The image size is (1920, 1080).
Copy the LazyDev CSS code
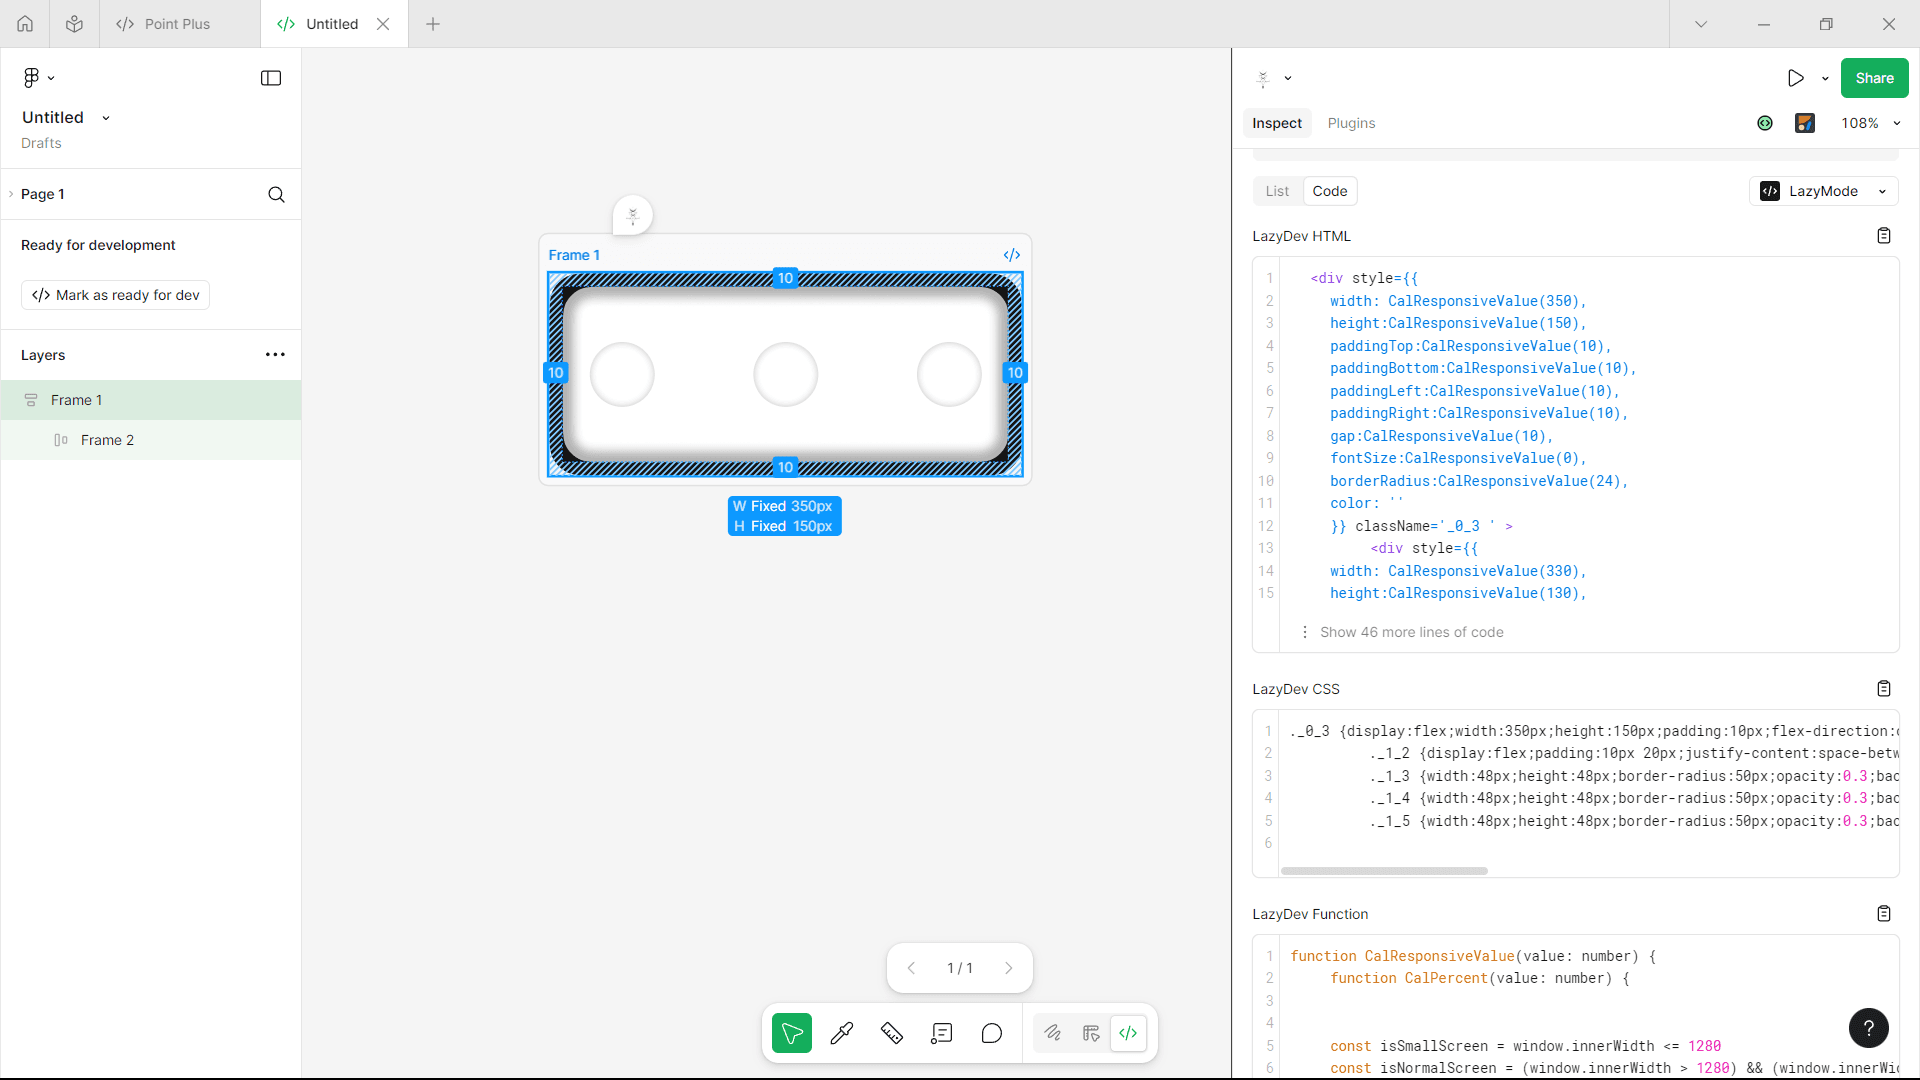click(x=1884, y=688)
